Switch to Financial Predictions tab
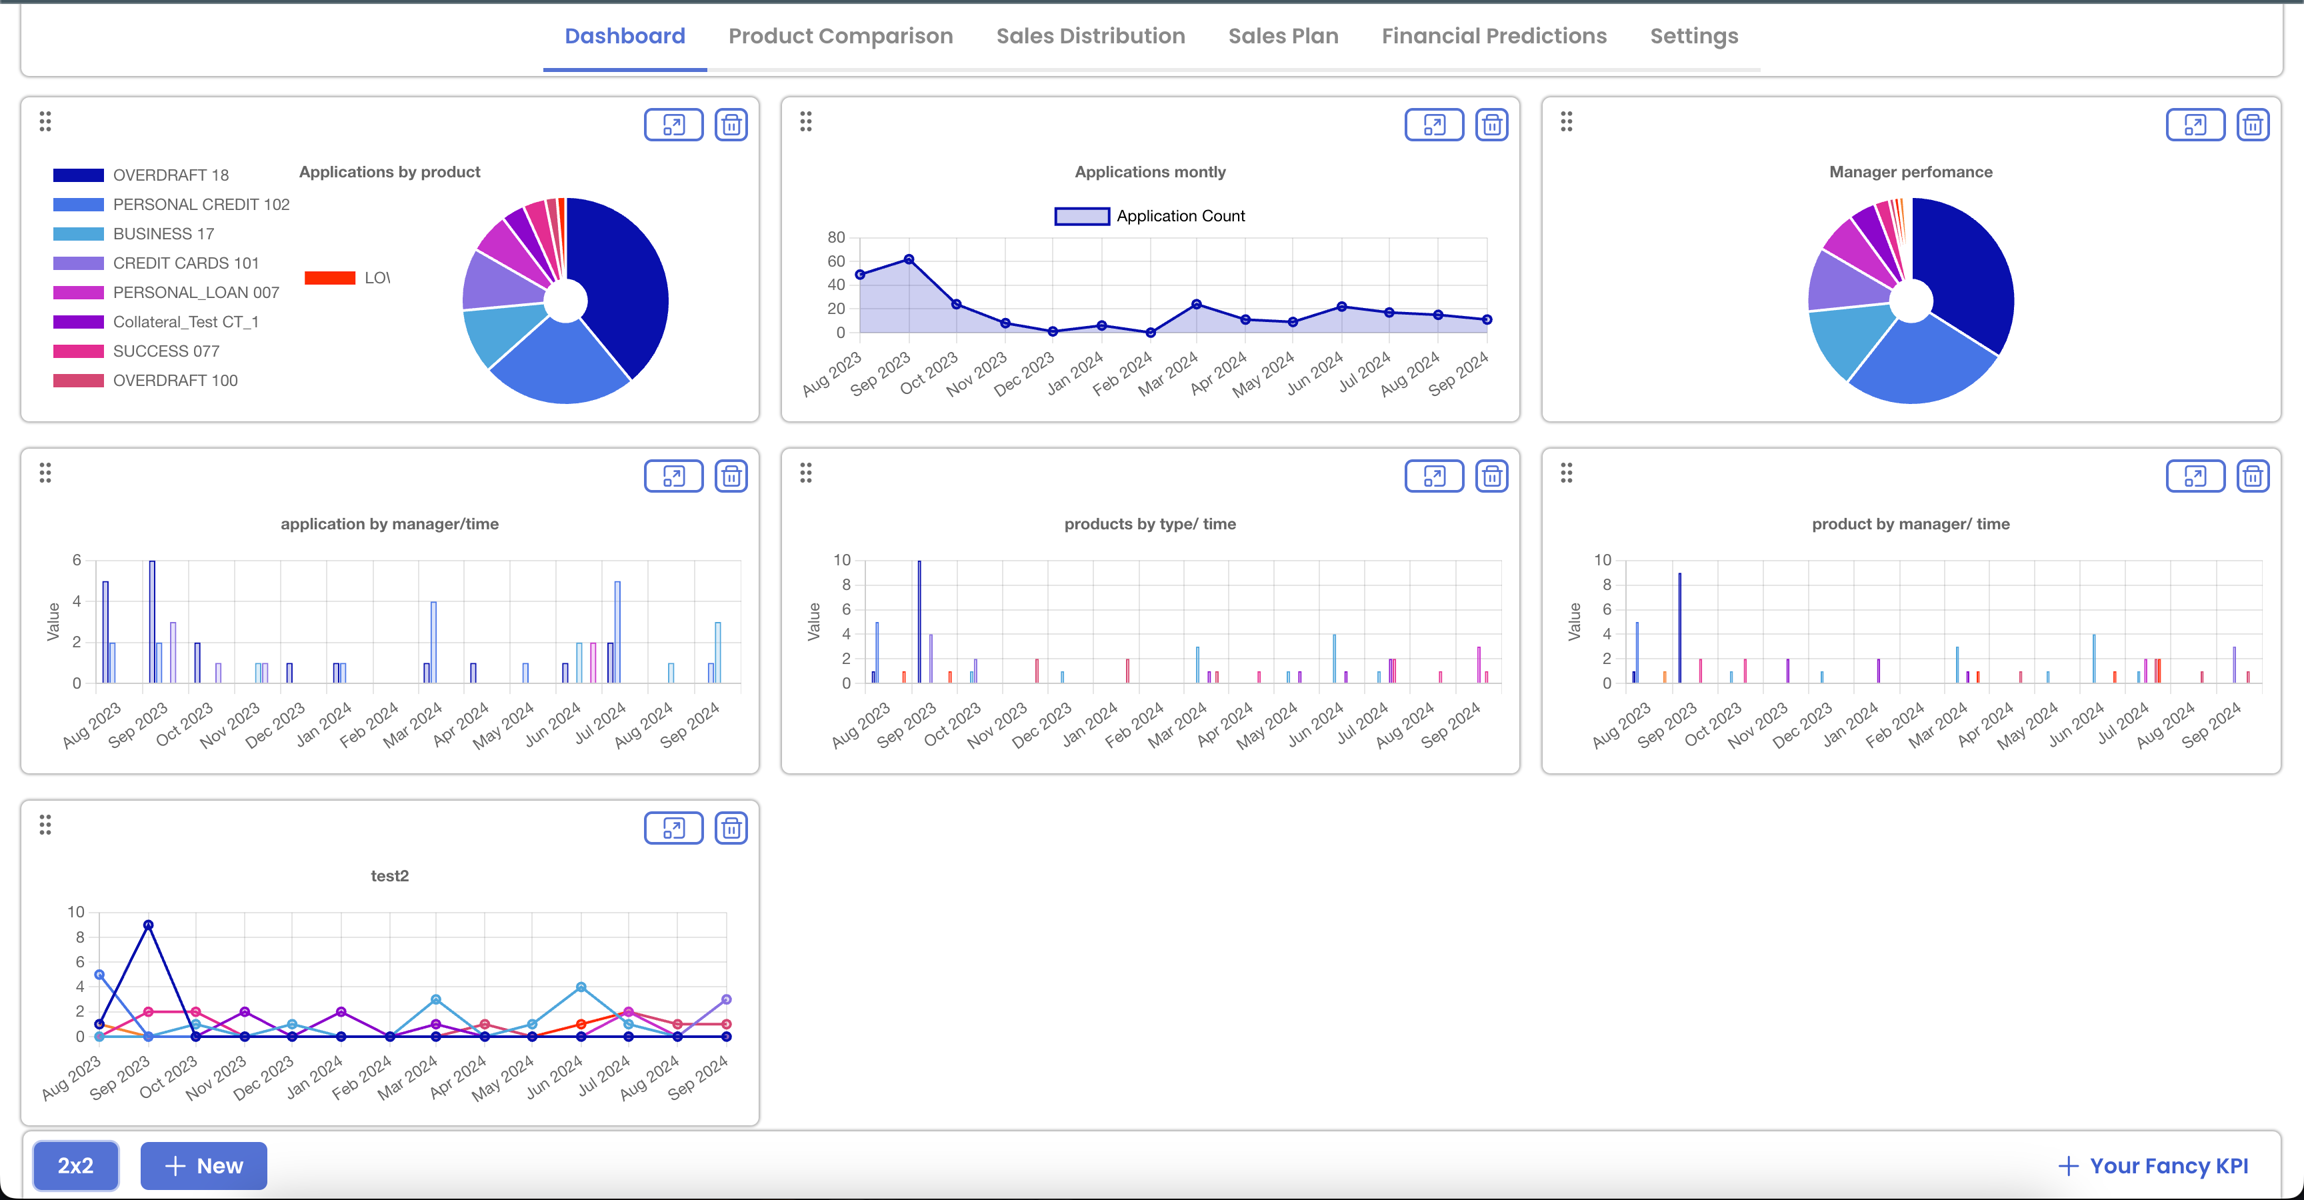 (x=1493, y=36)
